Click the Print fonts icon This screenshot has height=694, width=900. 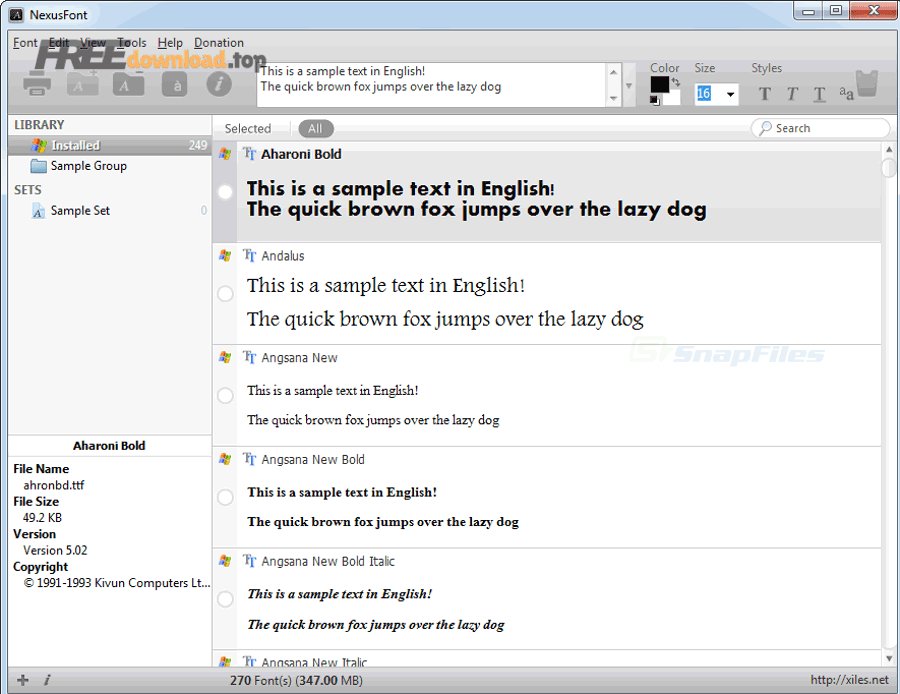(37, 84)
